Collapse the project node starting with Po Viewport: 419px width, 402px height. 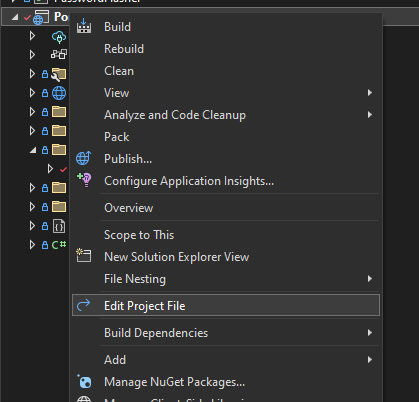pos(15,17)
